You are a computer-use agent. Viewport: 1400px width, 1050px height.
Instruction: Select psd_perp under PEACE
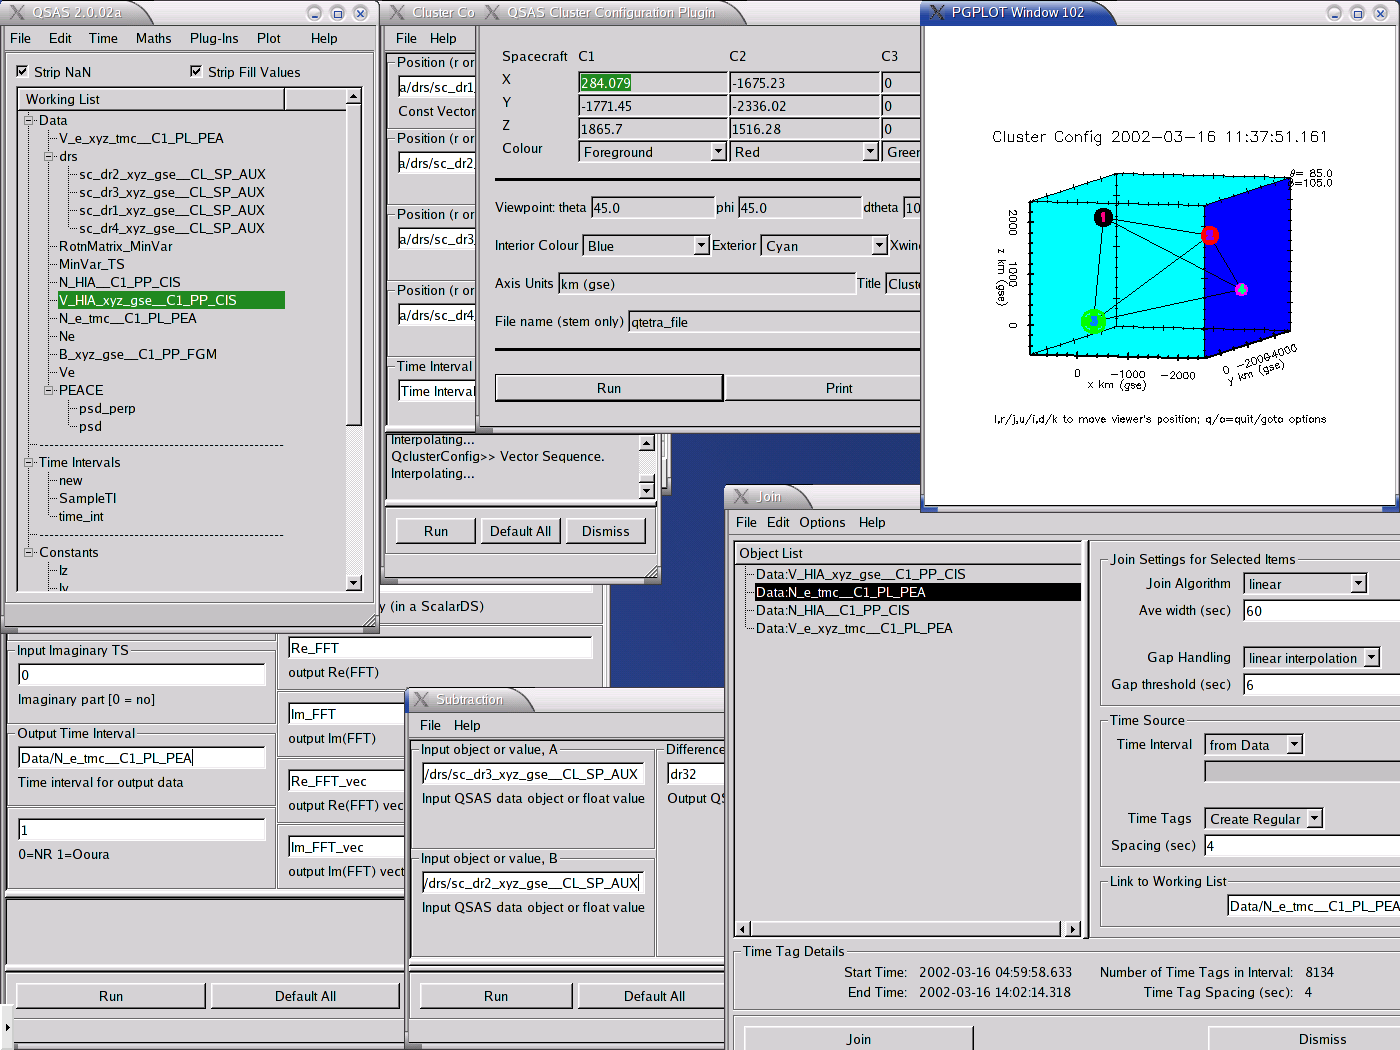(x=107, y=408)
